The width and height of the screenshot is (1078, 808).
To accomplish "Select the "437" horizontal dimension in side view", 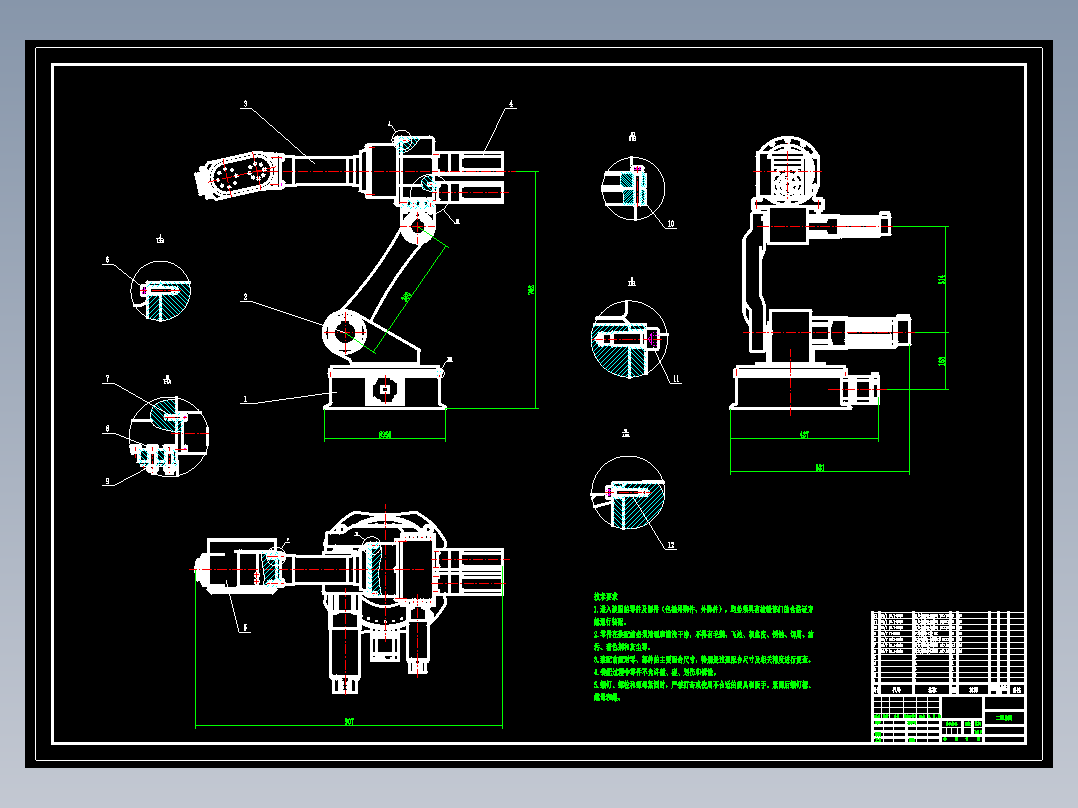I will coord(804,435).
